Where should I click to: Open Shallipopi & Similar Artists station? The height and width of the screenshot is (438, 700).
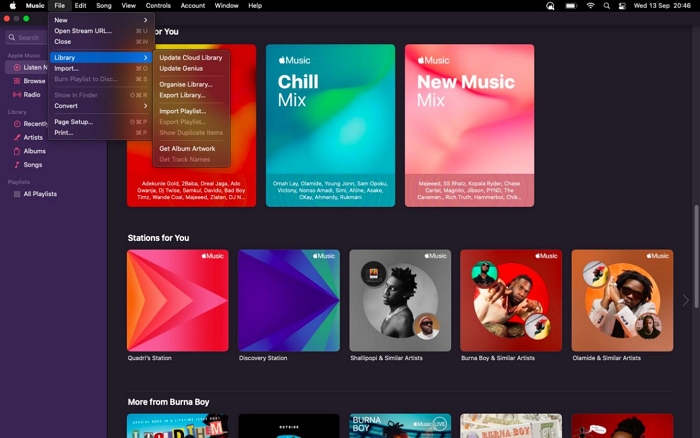(x=400, y=300)
